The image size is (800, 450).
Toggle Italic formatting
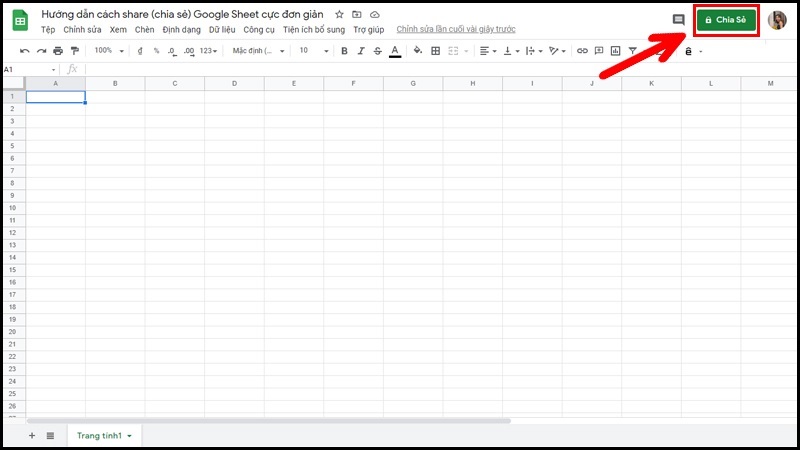[x=360, y=51]
